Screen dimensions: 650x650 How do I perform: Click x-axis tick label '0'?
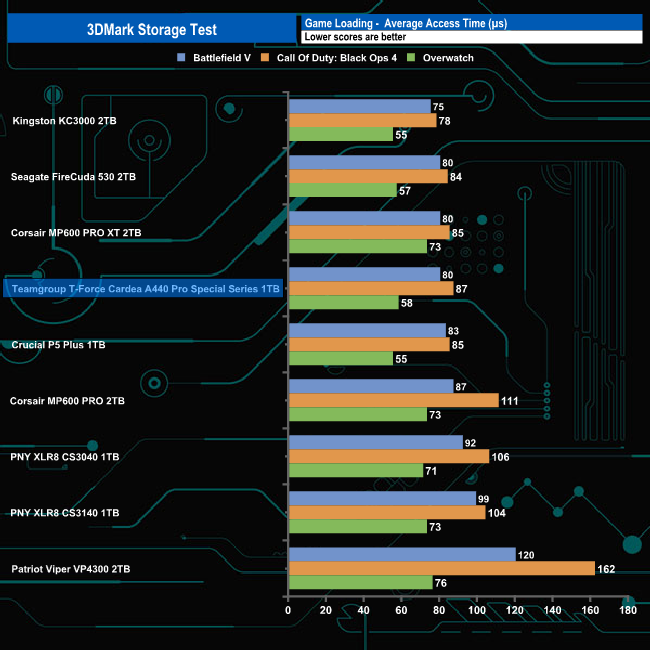(x=288, y=610)
